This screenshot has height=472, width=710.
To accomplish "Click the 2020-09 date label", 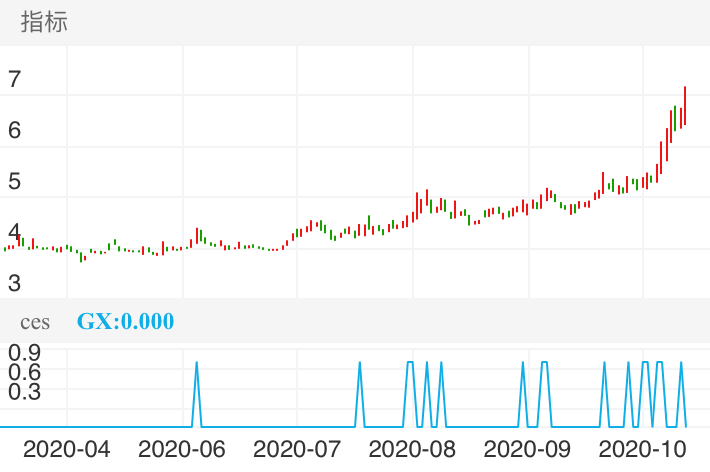I will click(527, 449).
